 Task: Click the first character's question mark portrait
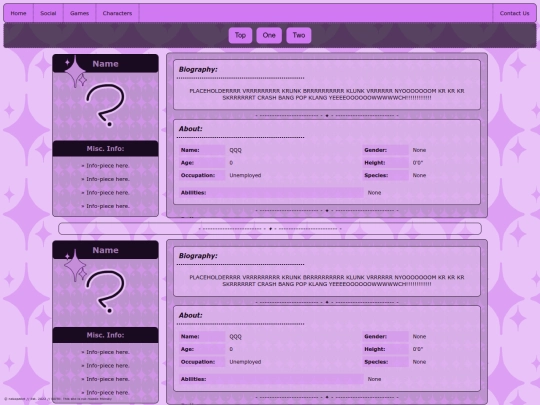pyautogui.click(x=106, y=105)
